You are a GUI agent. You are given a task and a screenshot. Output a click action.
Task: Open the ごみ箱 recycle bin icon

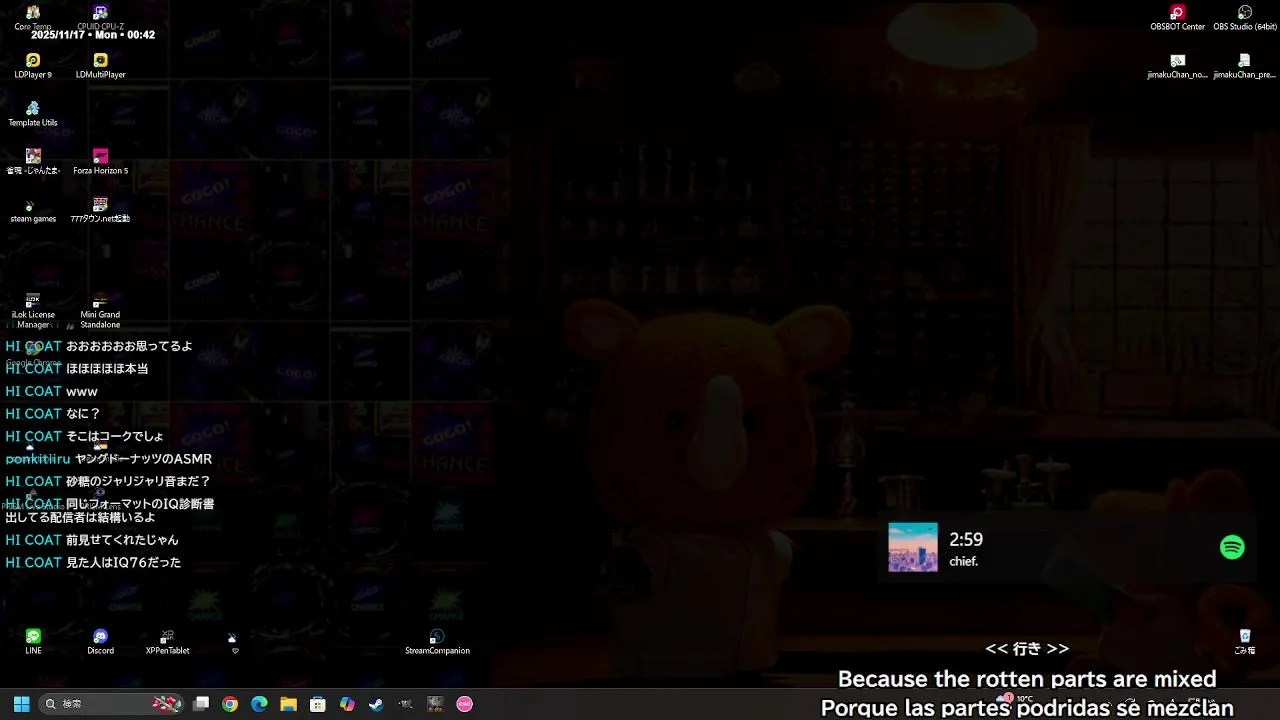pos(1245,642)
